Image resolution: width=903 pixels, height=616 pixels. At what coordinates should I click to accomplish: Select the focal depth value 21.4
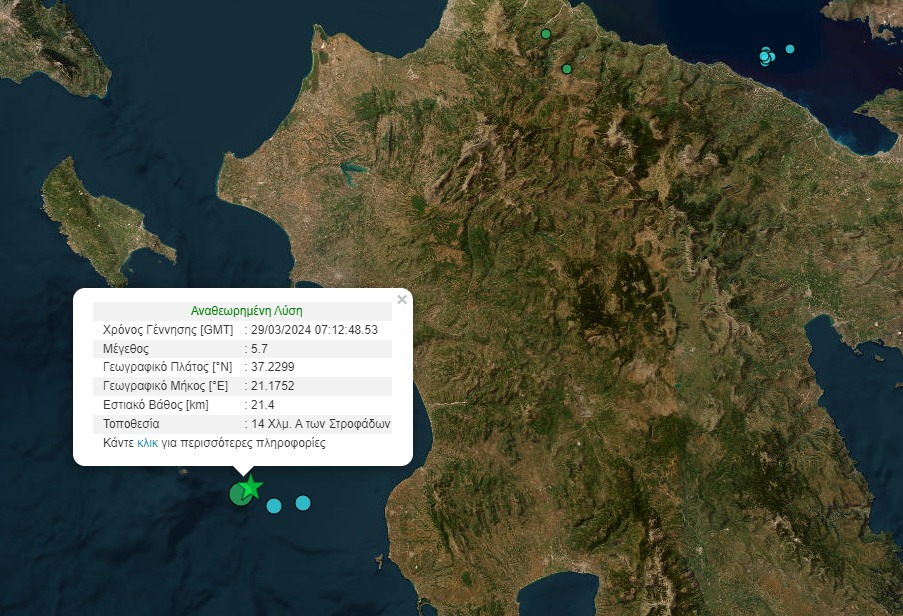(x=263, y=405)
